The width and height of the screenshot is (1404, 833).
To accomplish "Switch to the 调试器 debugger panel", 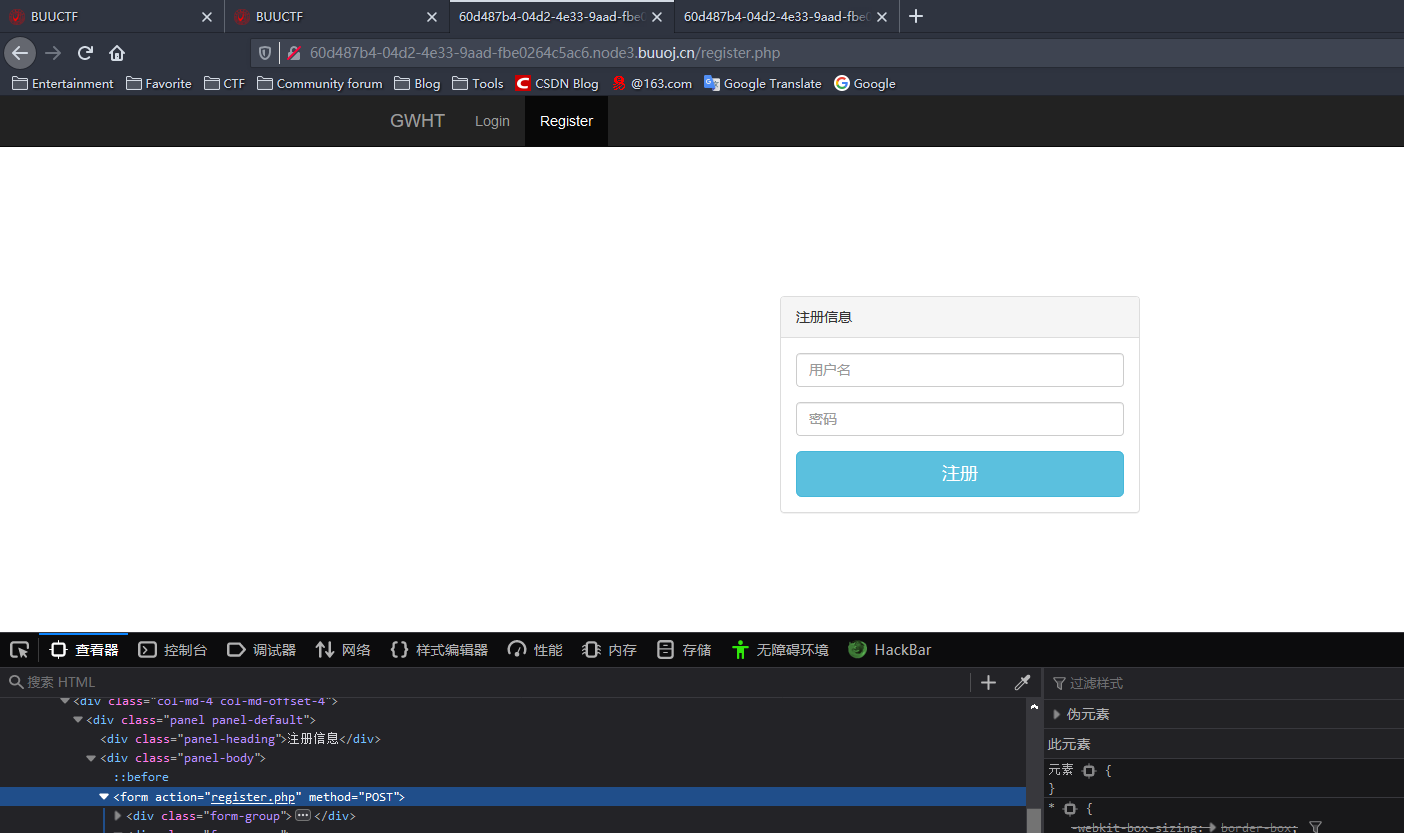I will pos(261,649).
